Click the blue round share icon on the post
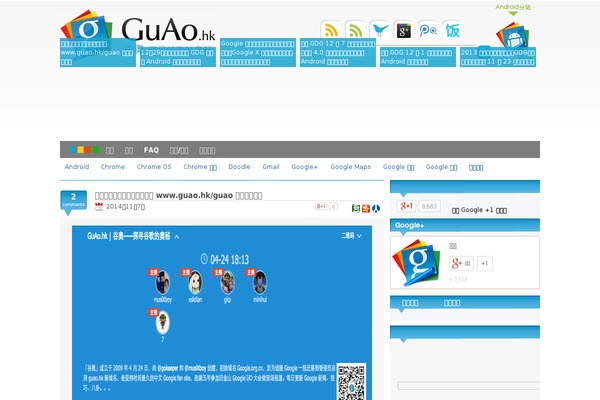Image resolution: width=600 pixels, height=400 pixels. tap(376, 208)
